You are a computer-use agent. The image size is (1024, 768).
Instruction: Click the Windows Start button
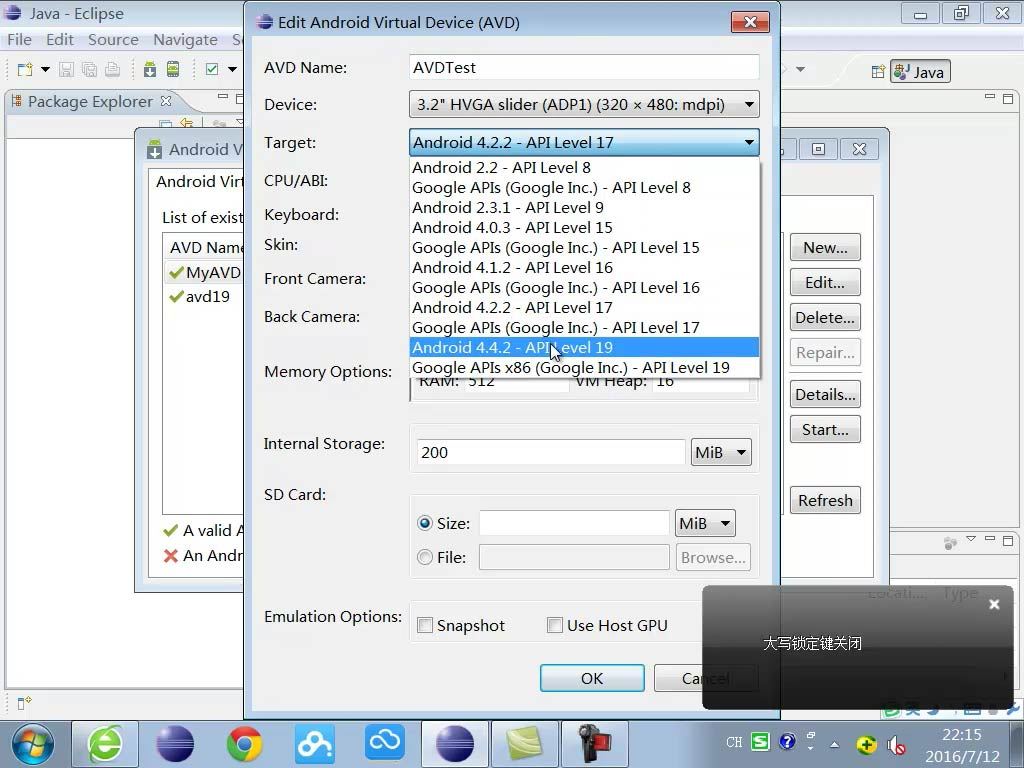point(33,744)
